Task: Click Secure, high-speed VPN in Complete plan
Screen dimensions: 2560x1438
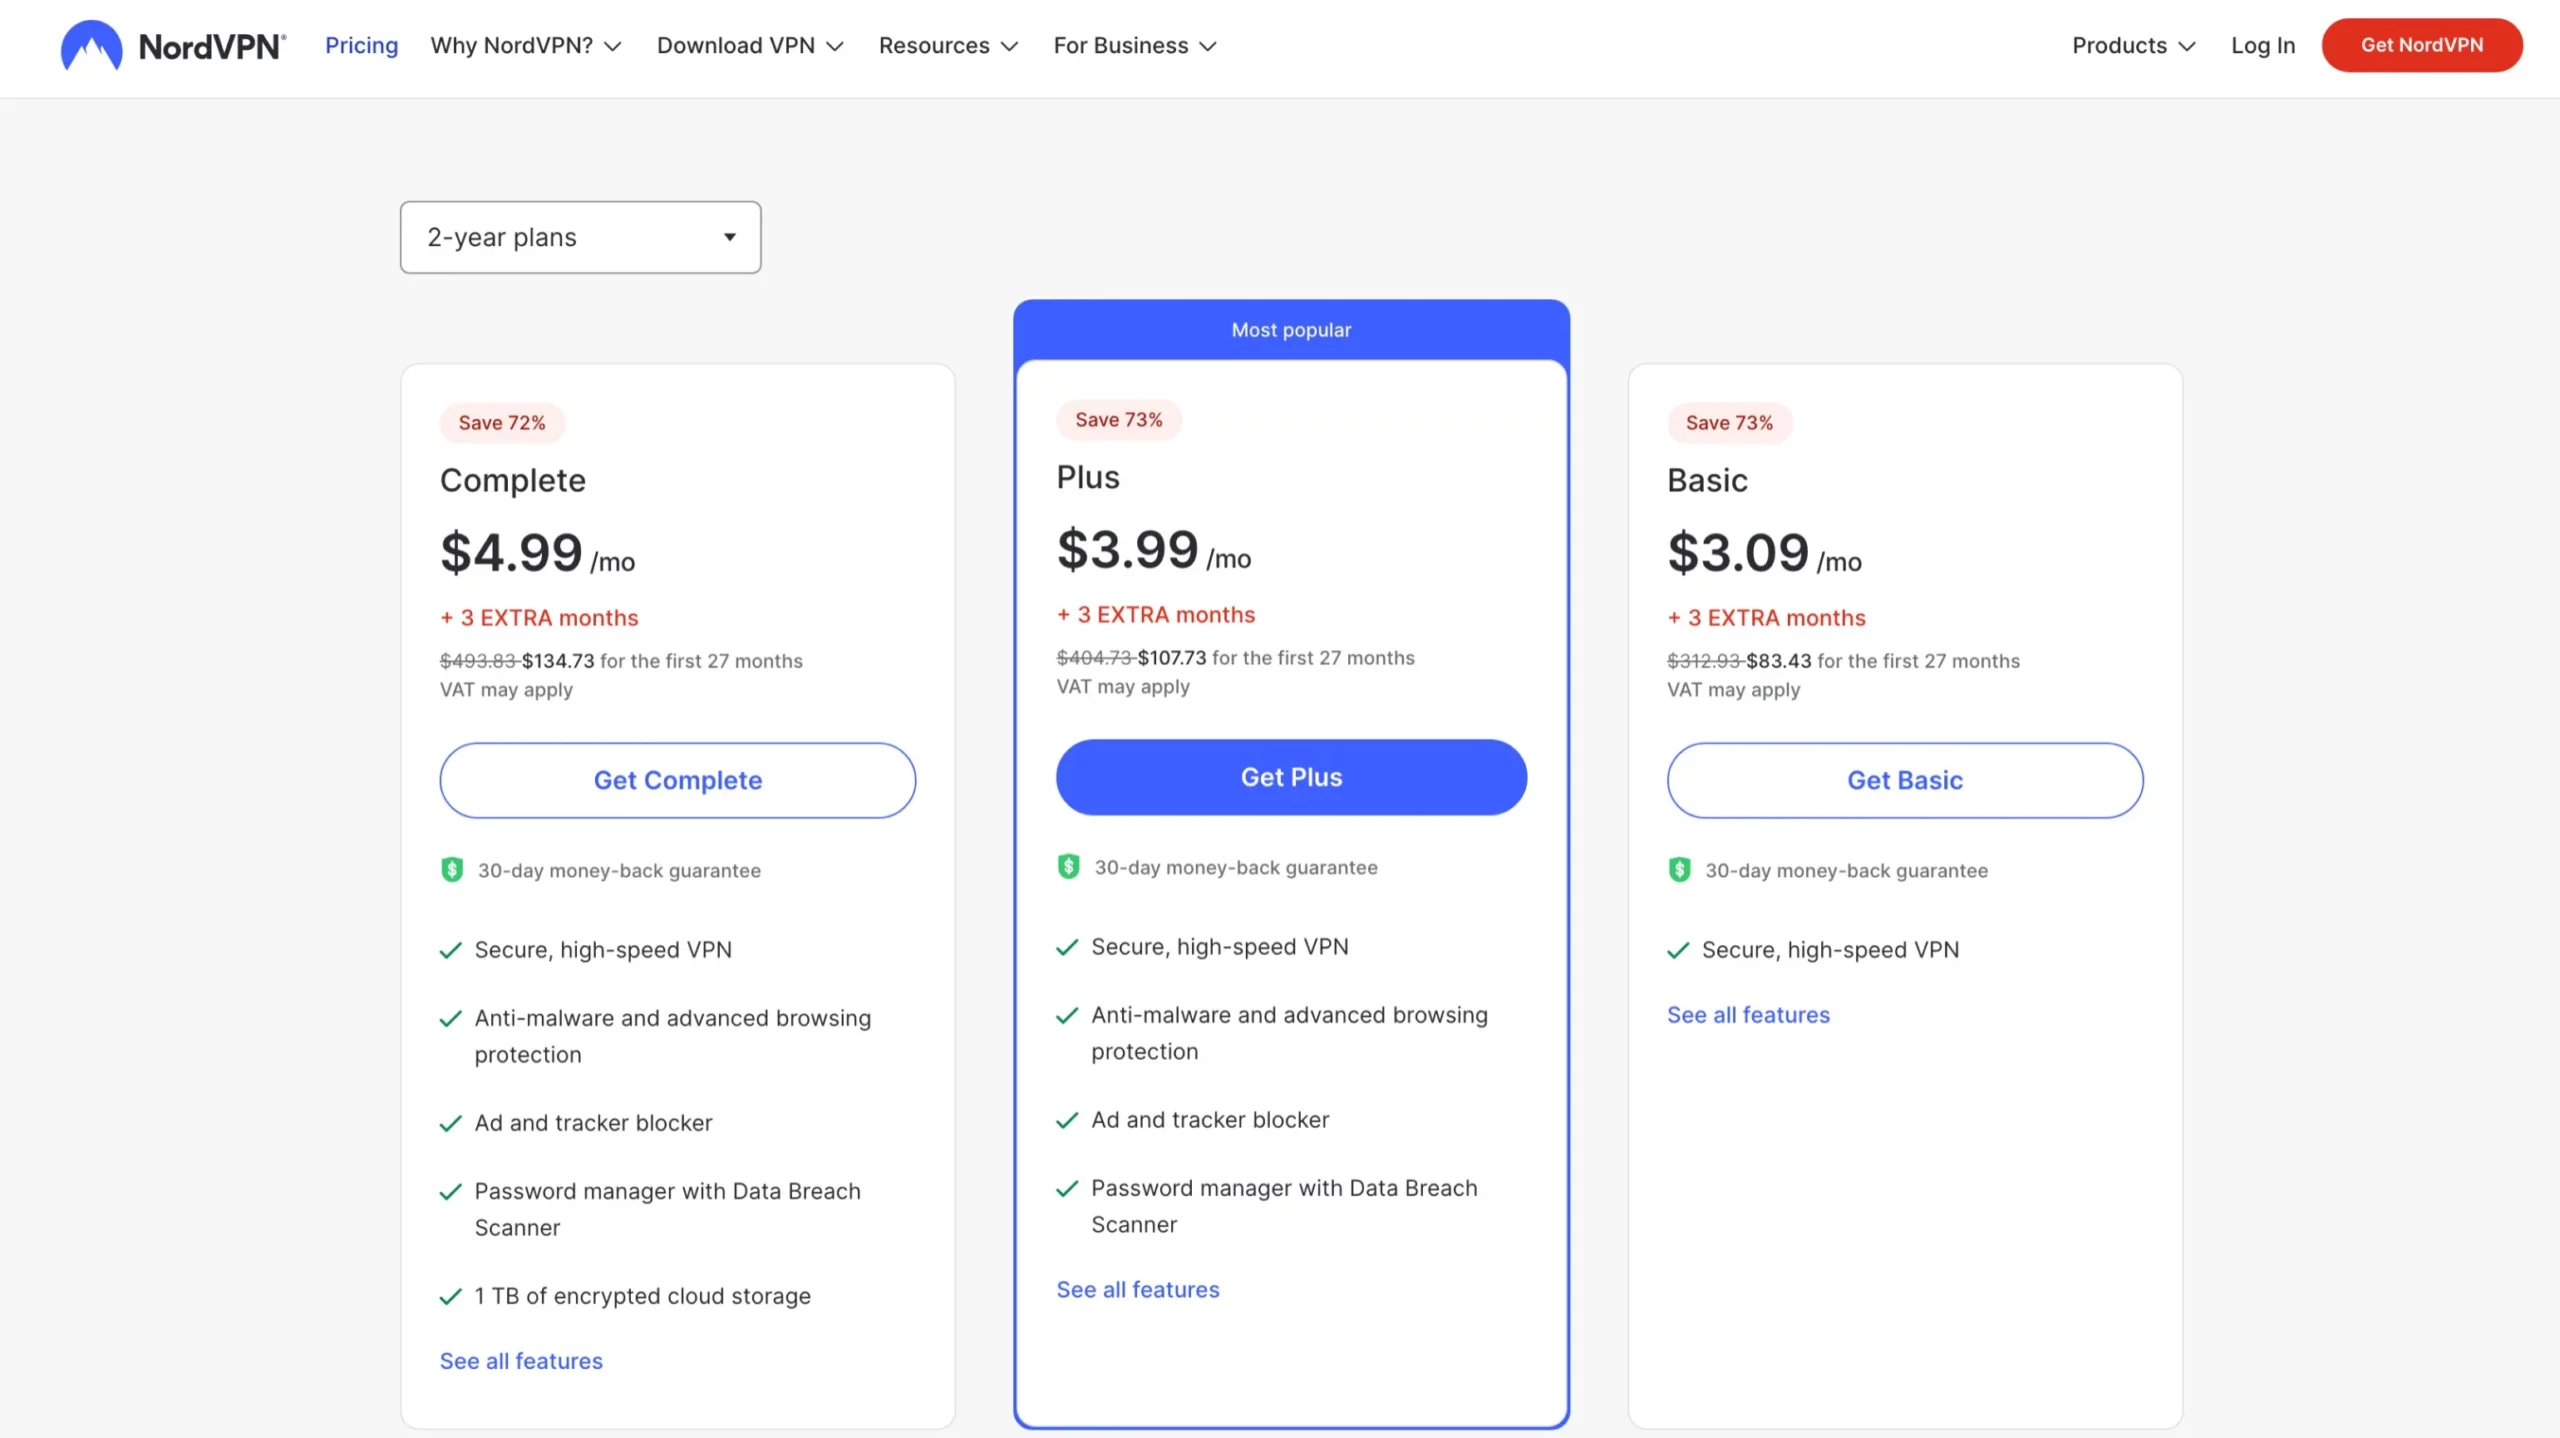Action: click(603, 950)
